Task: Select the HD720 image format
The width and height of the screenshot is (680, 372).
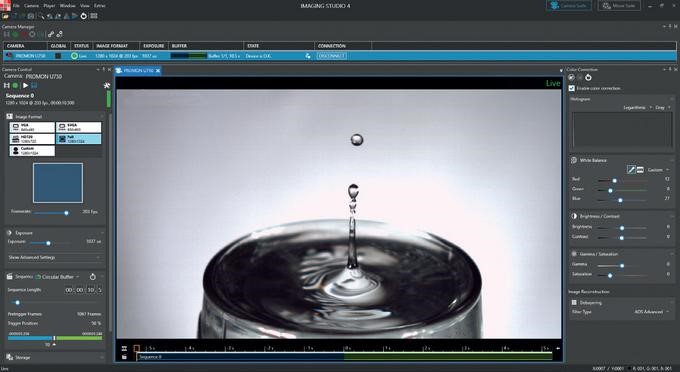Action: [x=33, y=139]
